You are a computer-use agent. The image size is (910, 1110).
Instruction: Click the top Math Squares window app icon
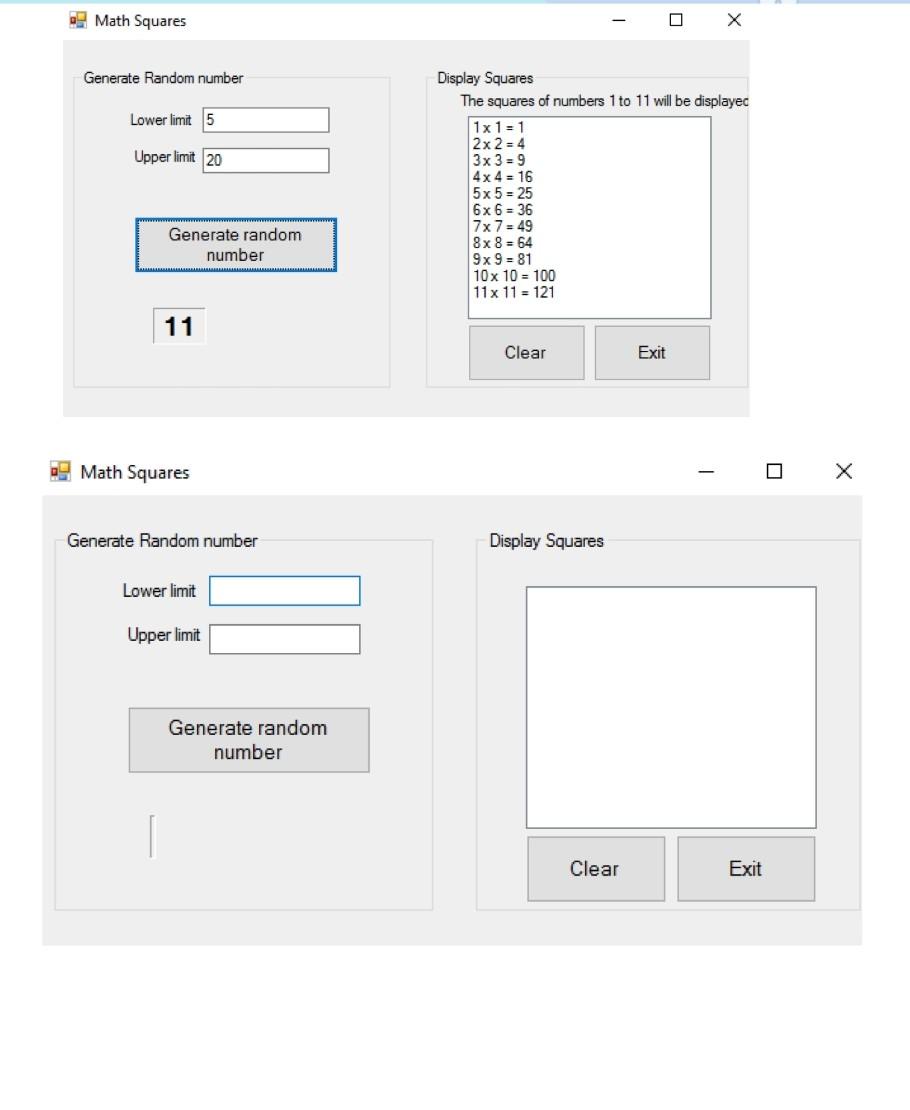[78, 21]
